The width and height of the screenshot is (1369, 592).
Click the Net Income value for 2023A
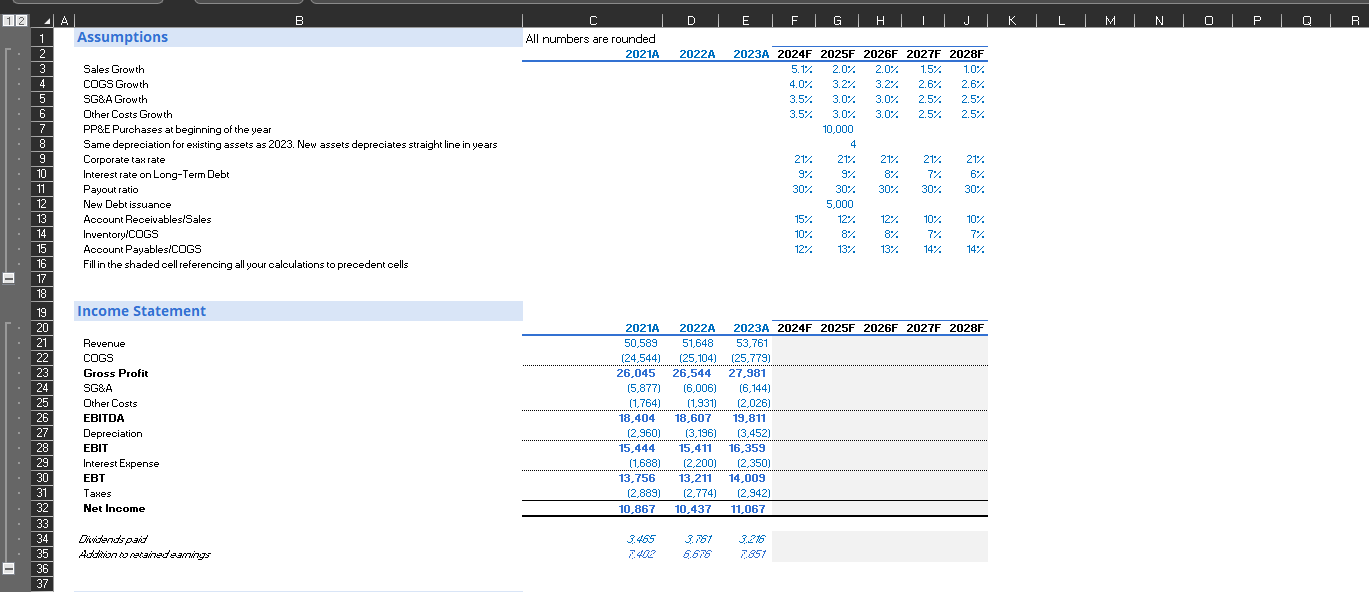(x=748, y=508)
